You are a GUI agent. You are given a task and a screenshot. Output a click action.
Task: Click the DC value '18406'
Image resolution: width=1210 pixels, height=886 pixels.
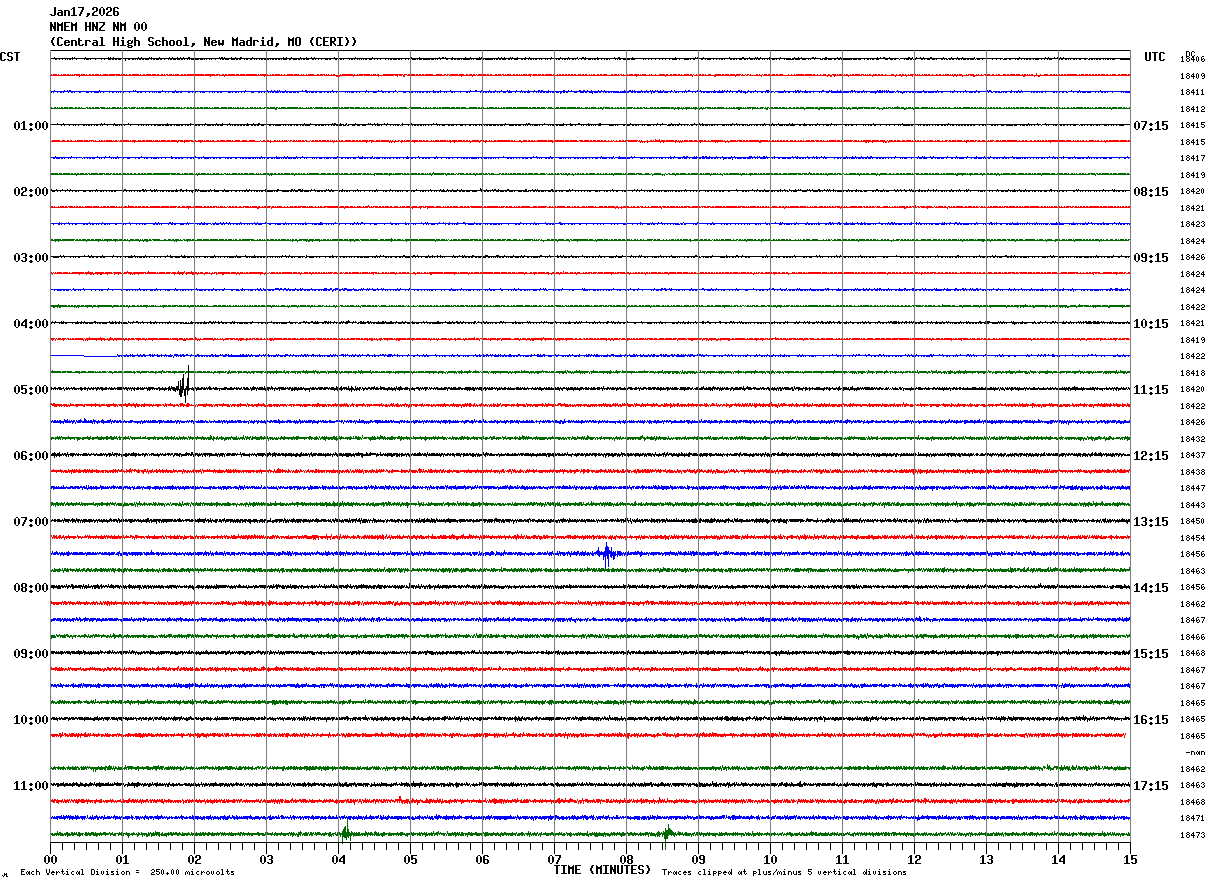pos(1192,60)
